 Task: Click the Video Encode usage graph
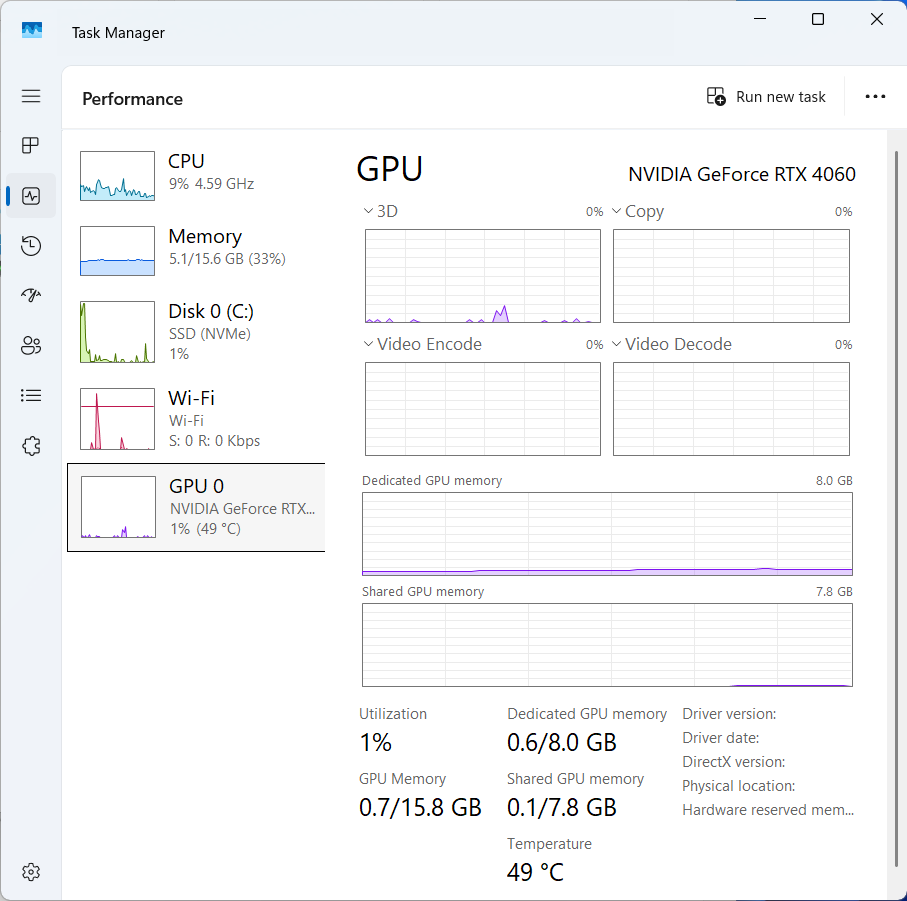click(x=483, y=409)
